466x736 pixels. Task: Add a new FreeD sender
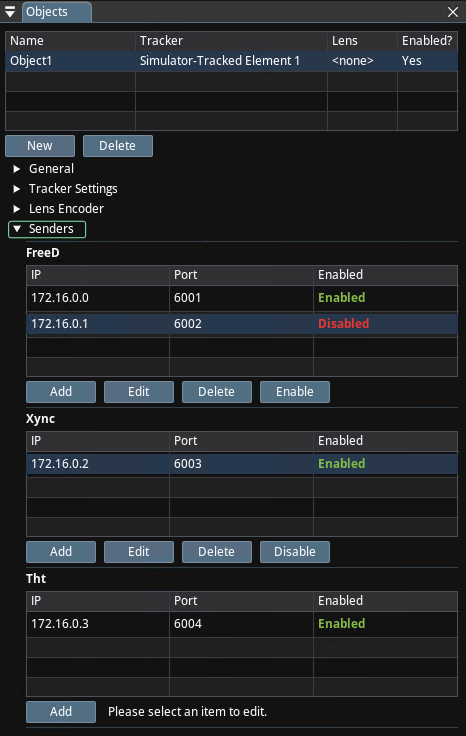click(61, 392)
